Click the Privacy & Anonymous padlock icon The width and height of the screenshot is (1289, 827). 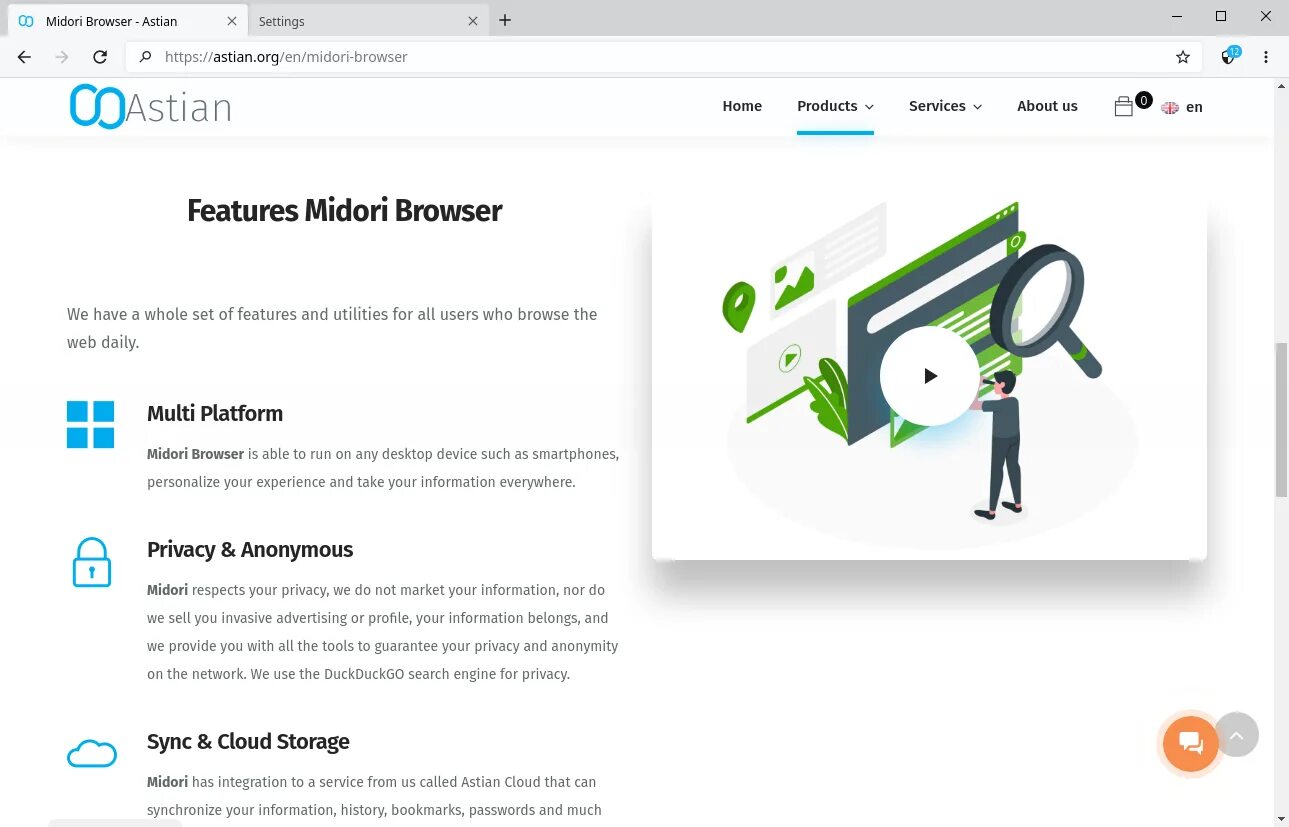pos(91,562)
